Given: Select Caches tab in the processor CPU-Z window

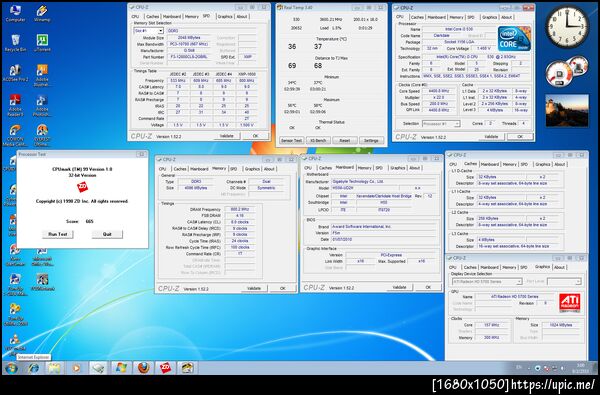Looking at the screenshot, I should click(x=417, y=17).
